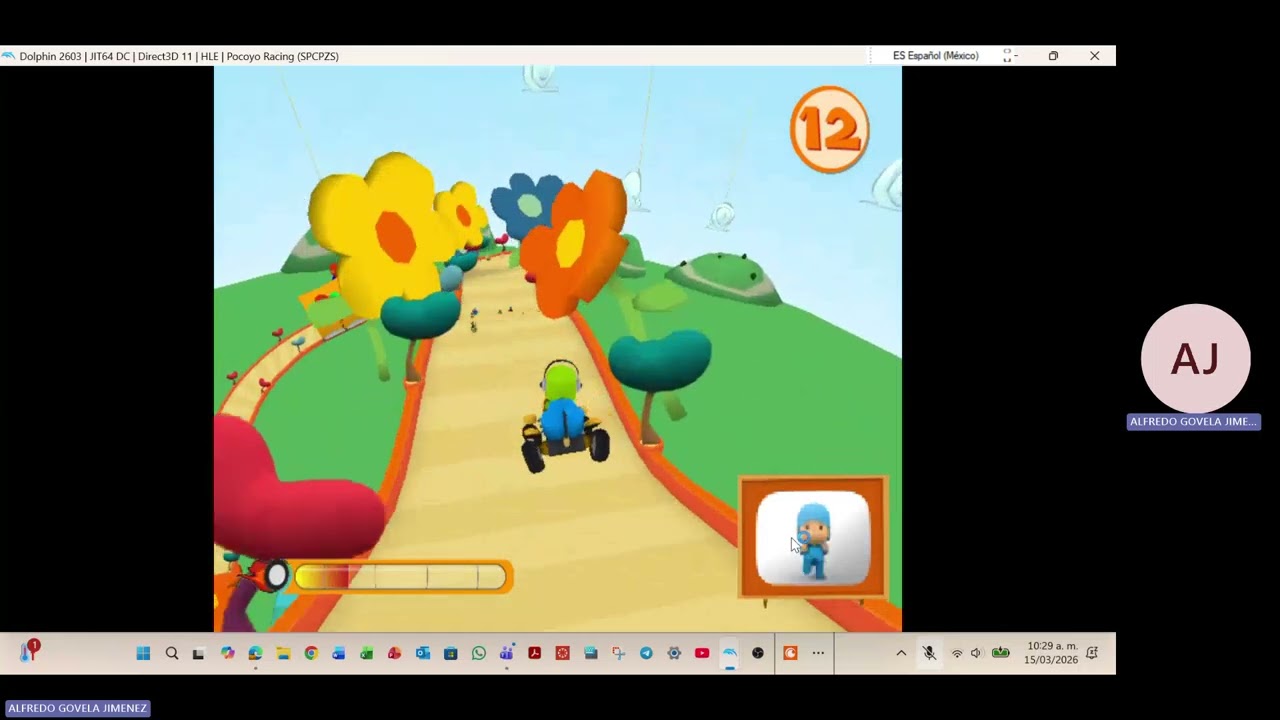
Task: Click the yellow boost meter bar
Action: [x=403, y=577]
